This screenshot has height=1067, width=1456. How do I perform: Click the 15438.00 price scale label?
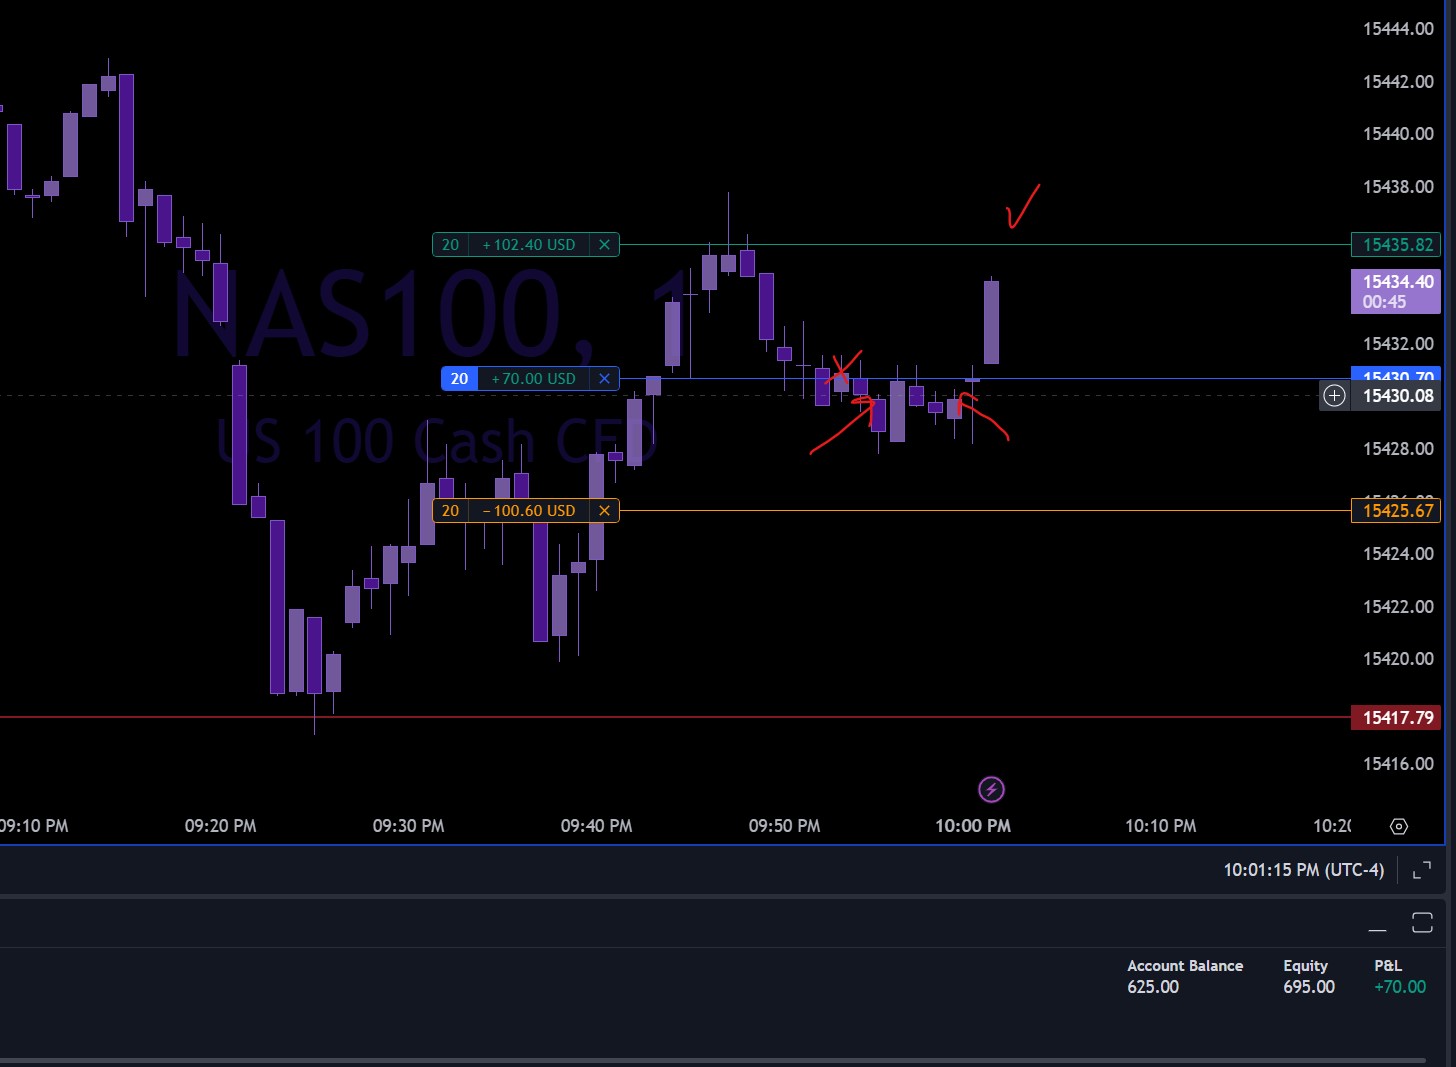click(x=1398, y=187)
